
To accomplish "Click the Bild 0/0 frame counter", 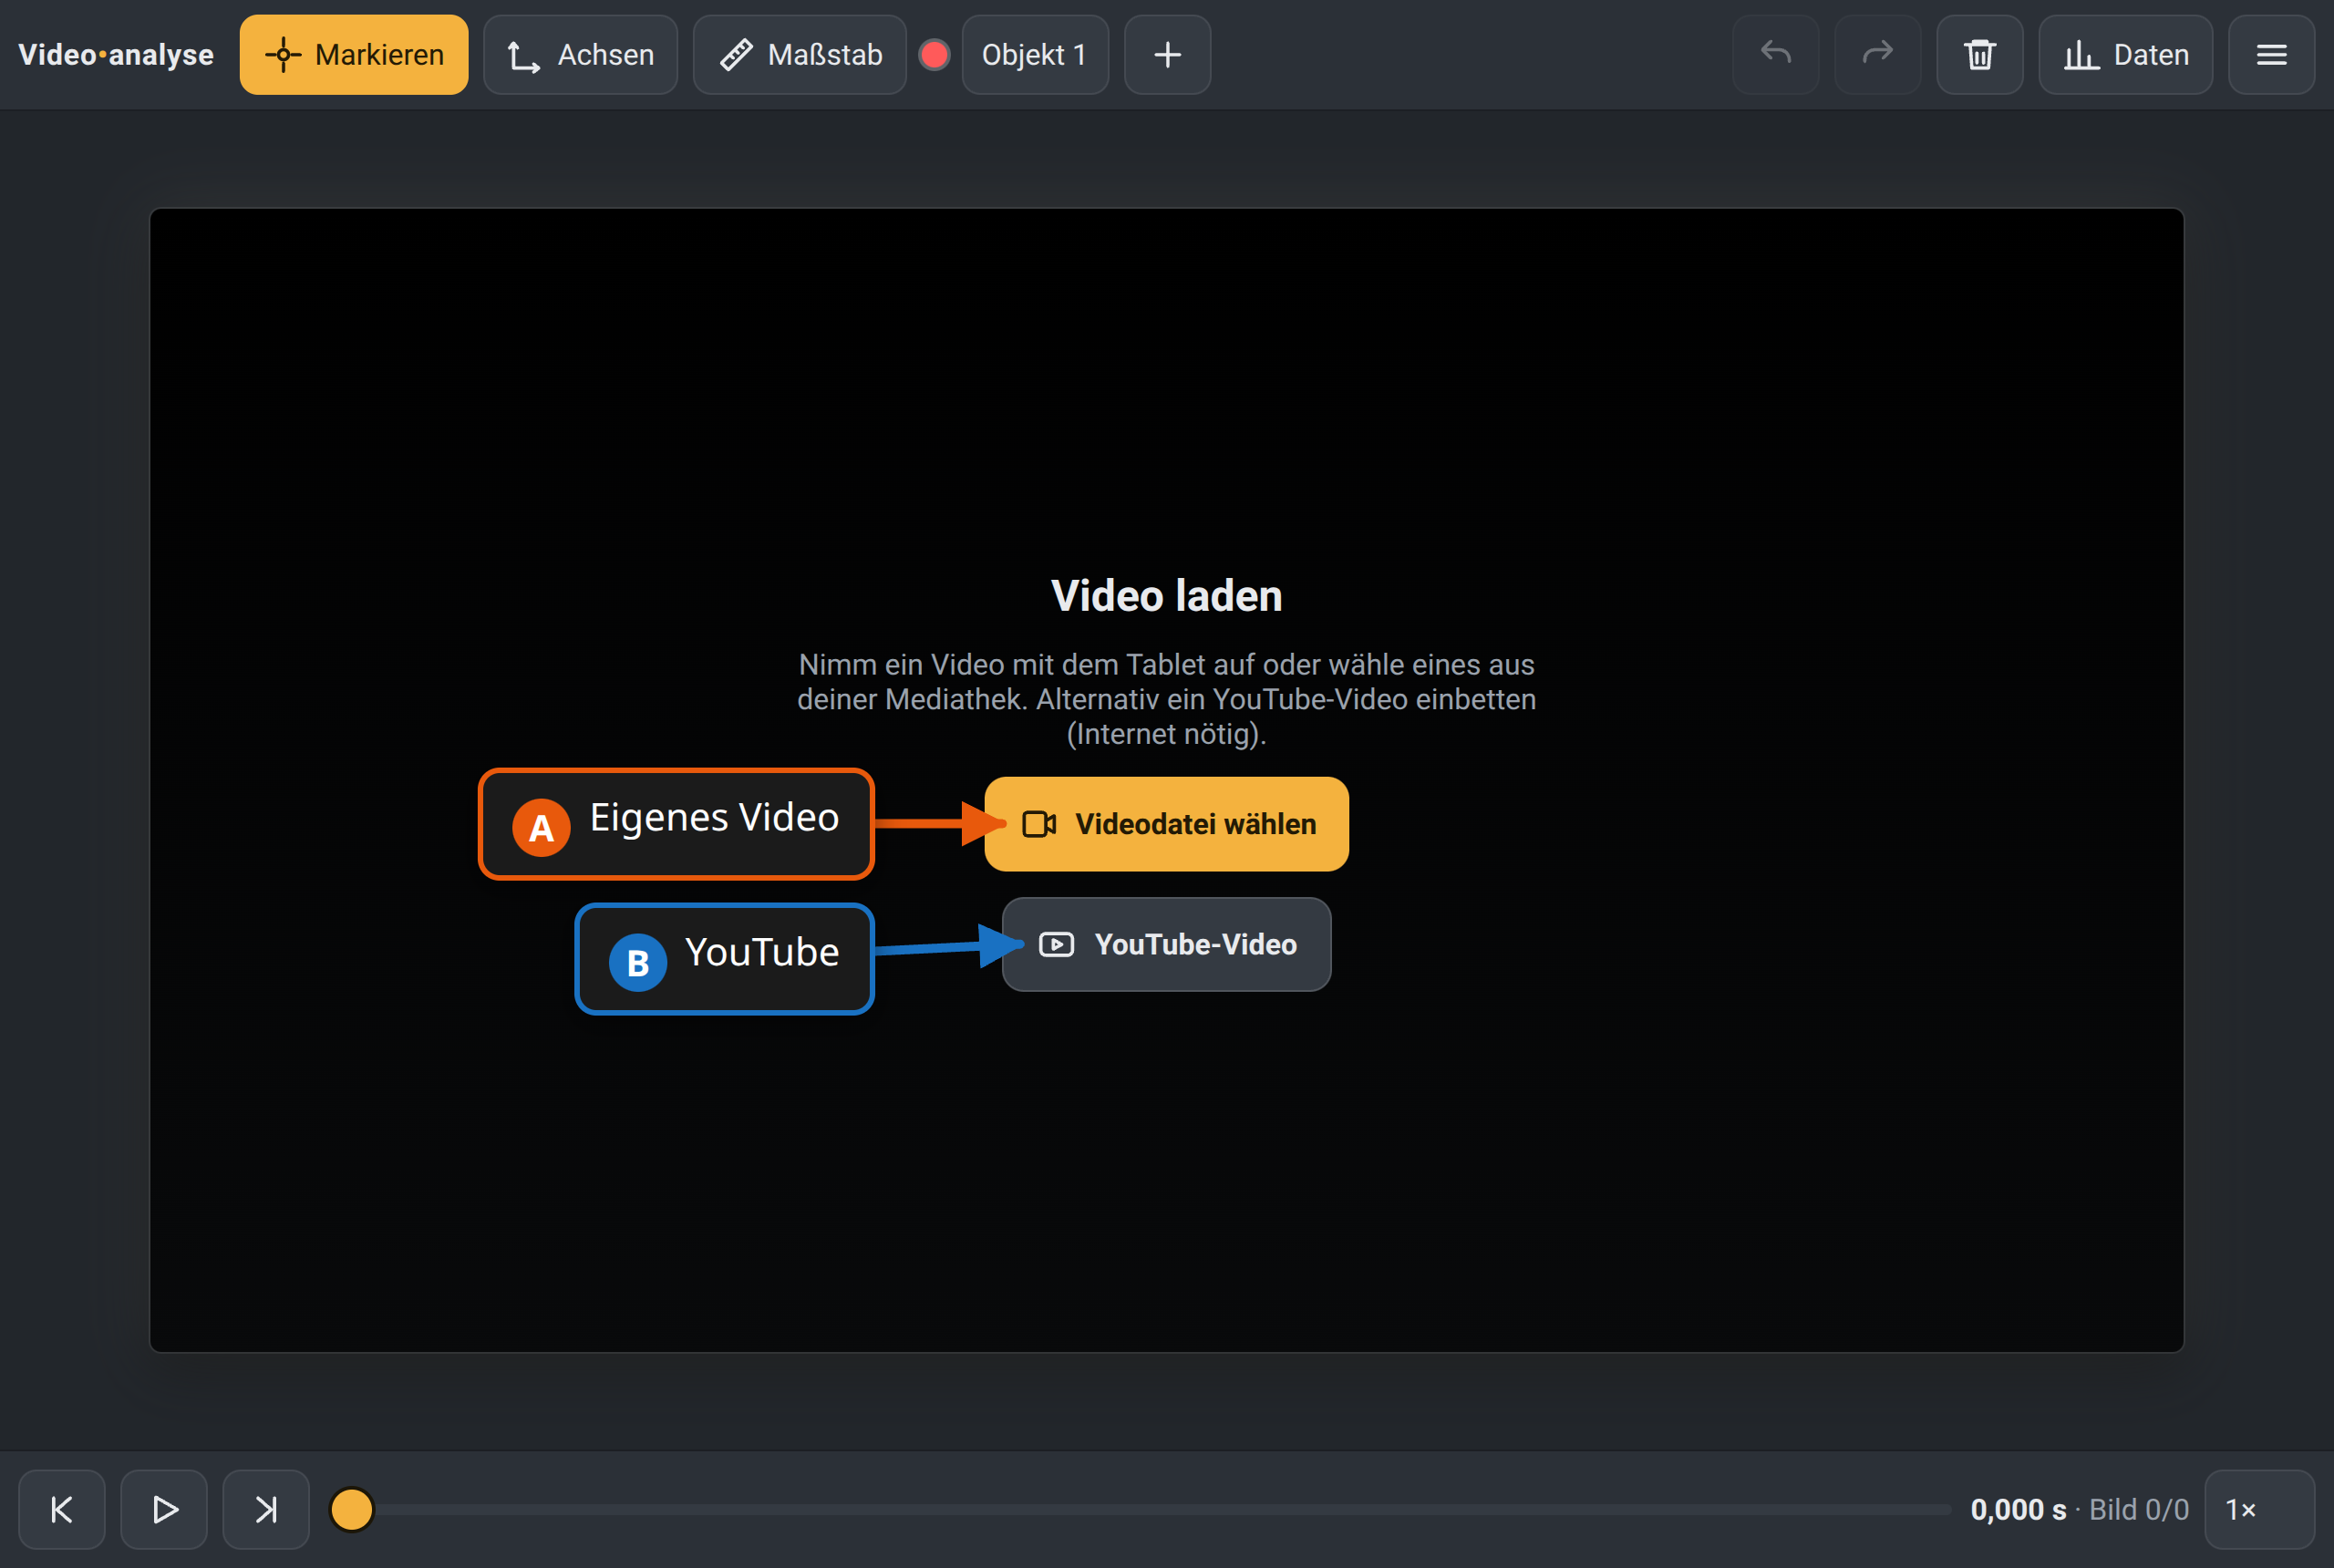I will [x=2139, y=1509].
